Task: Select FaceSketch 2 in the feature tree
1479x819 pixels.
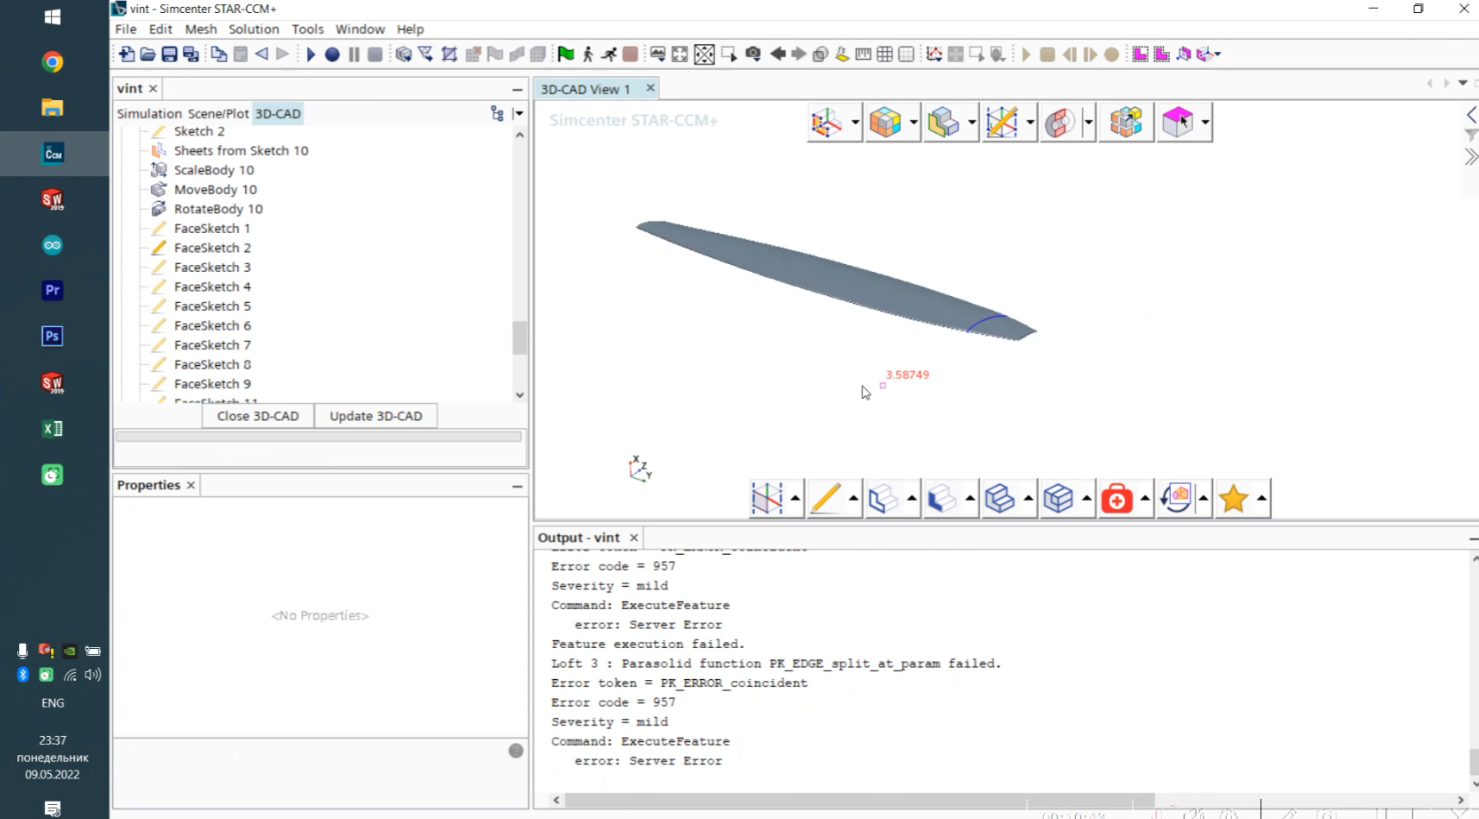Action: tap(212, 248)
